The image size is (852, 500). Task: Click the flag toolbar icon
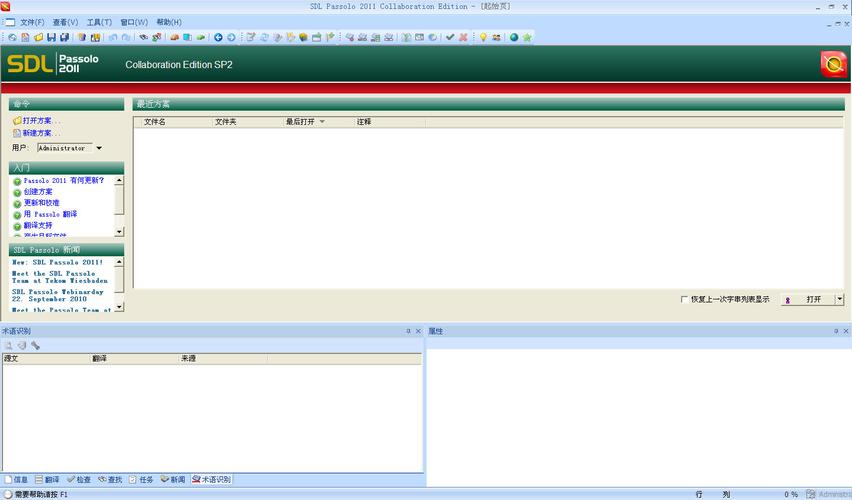pyautogui.click(x=330, y=38)
